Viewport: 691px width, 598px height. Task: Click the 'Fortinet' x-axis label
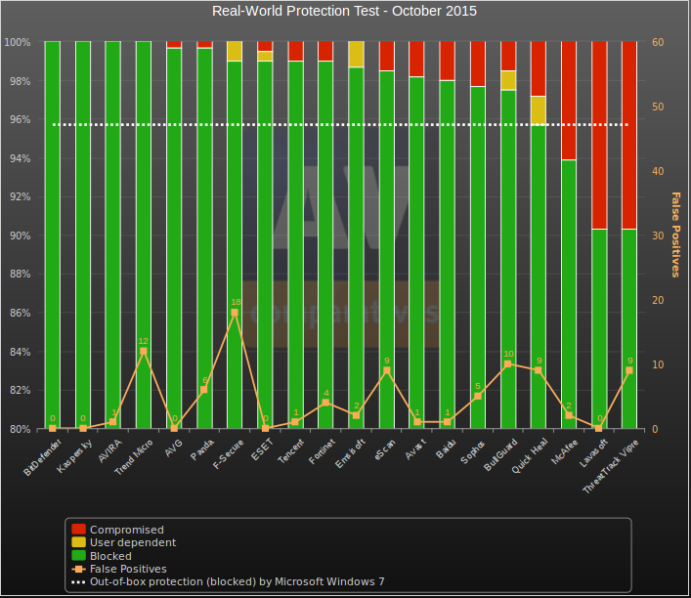click(x=322, y=452)
